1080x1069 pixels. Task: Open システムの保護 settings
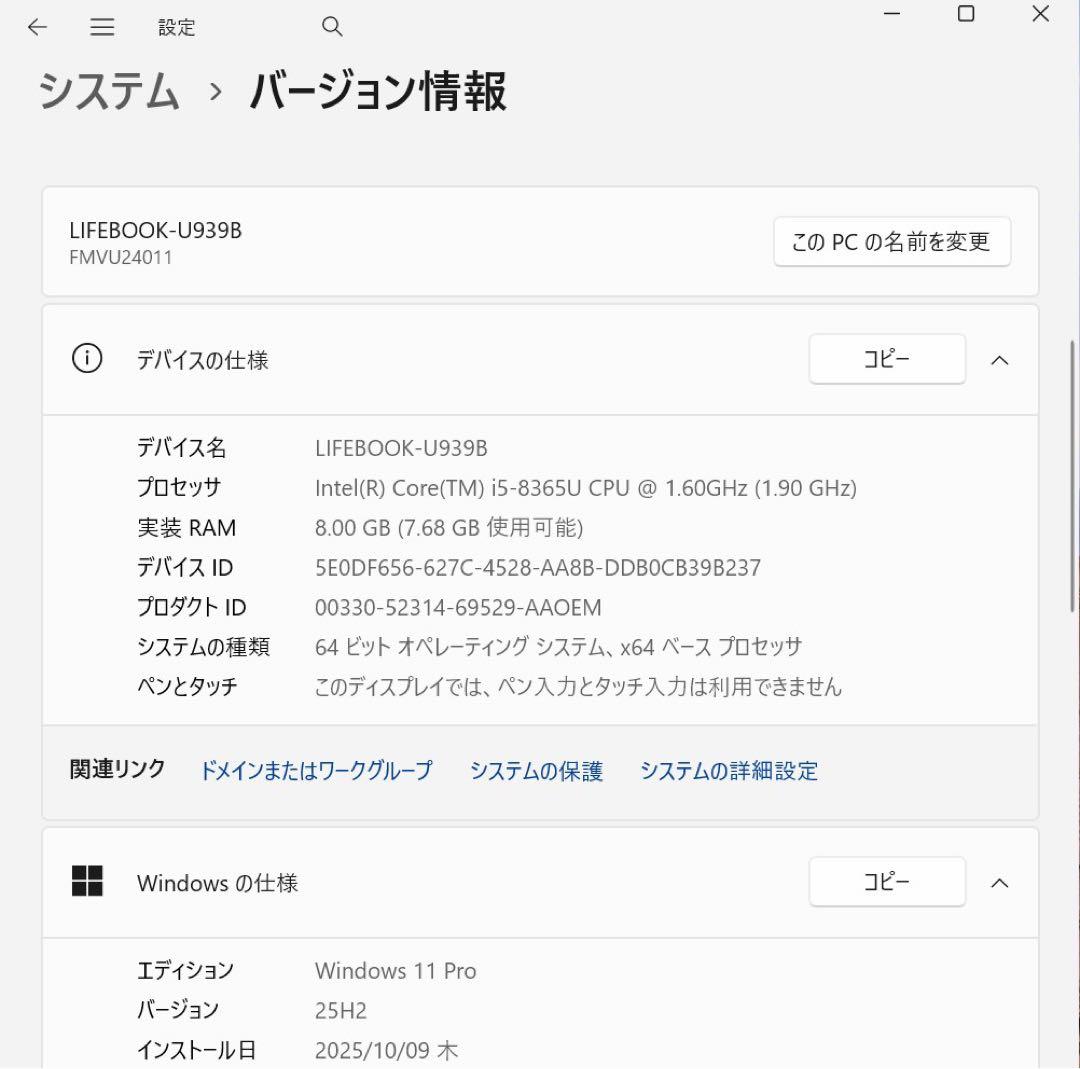point(537,771)
